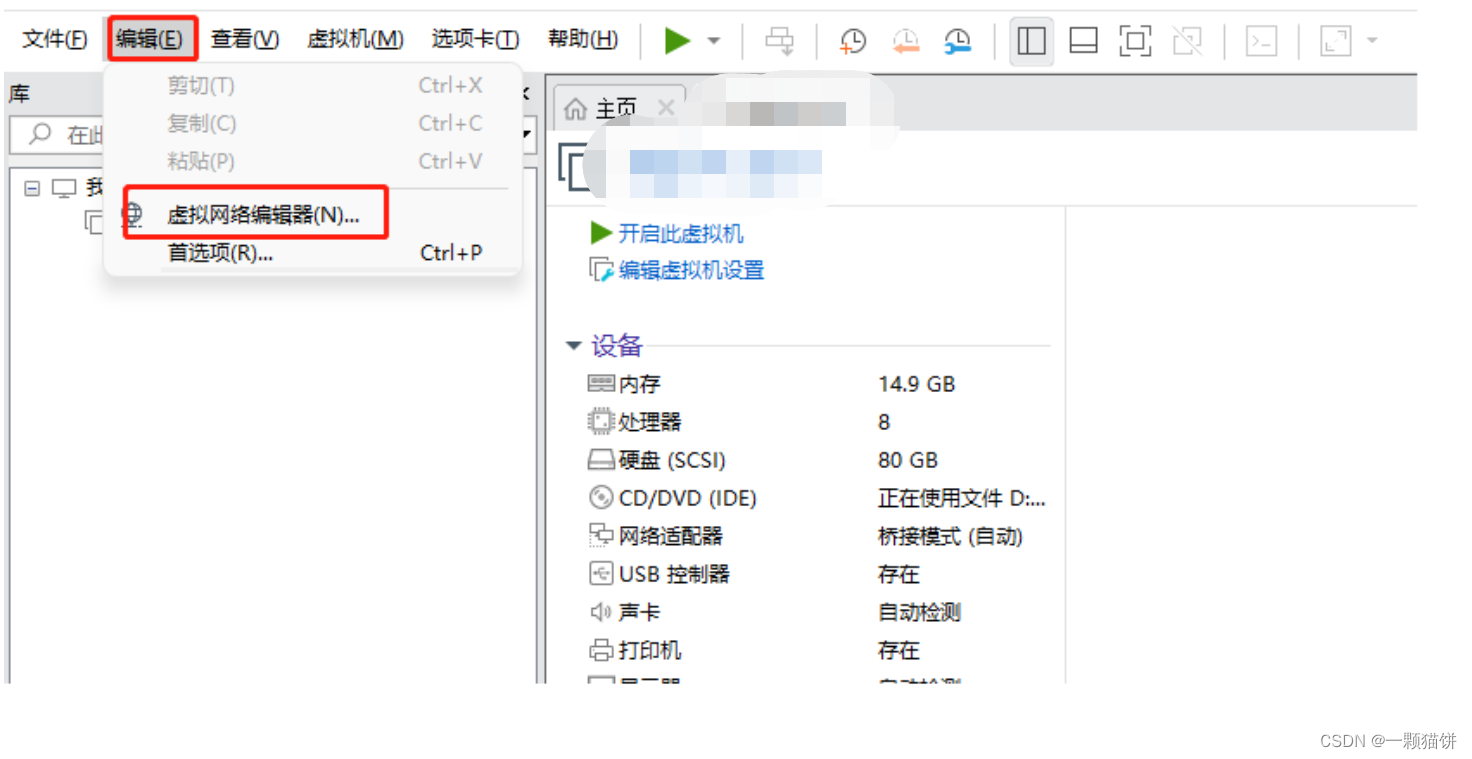Click the USB controller icon
Image resolution: width=1472 pixels, height=759 pixels.
600,574
